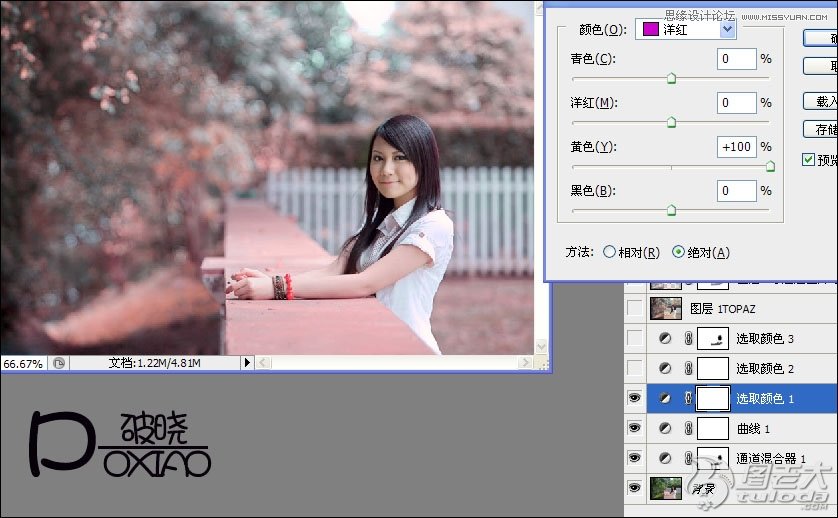Viewport: 838px width, 518px height.
Task: Click the 黑色(B) slider handle
Action: (x=671, y=210)
